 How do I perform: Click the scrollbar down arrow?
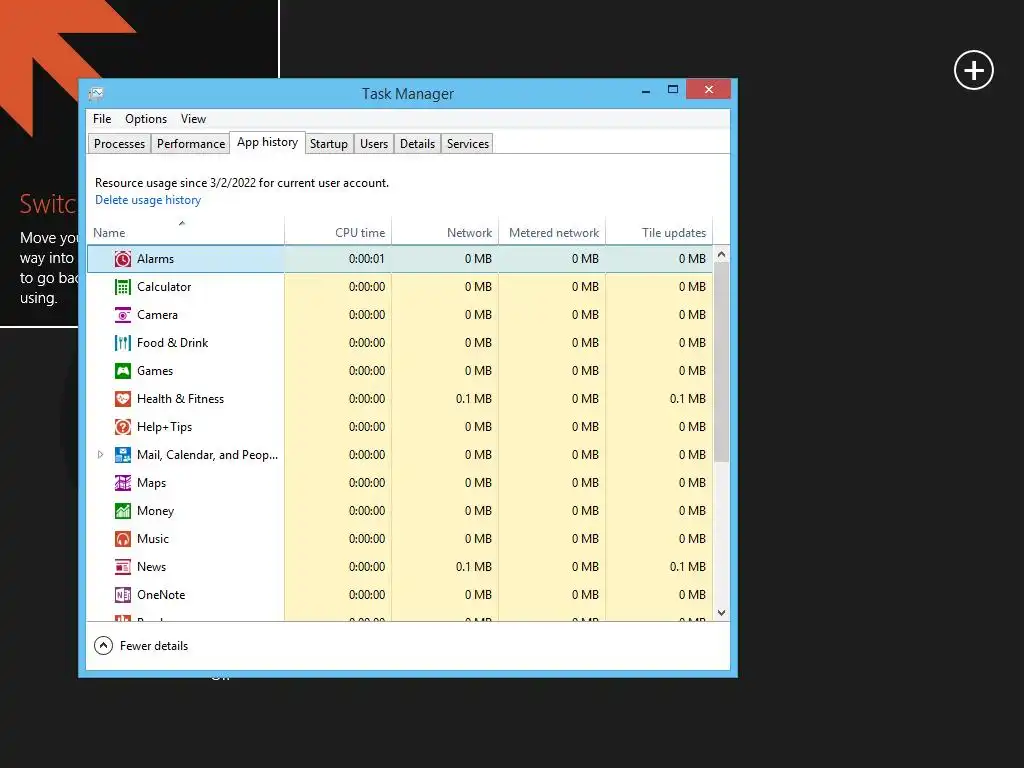722,613
